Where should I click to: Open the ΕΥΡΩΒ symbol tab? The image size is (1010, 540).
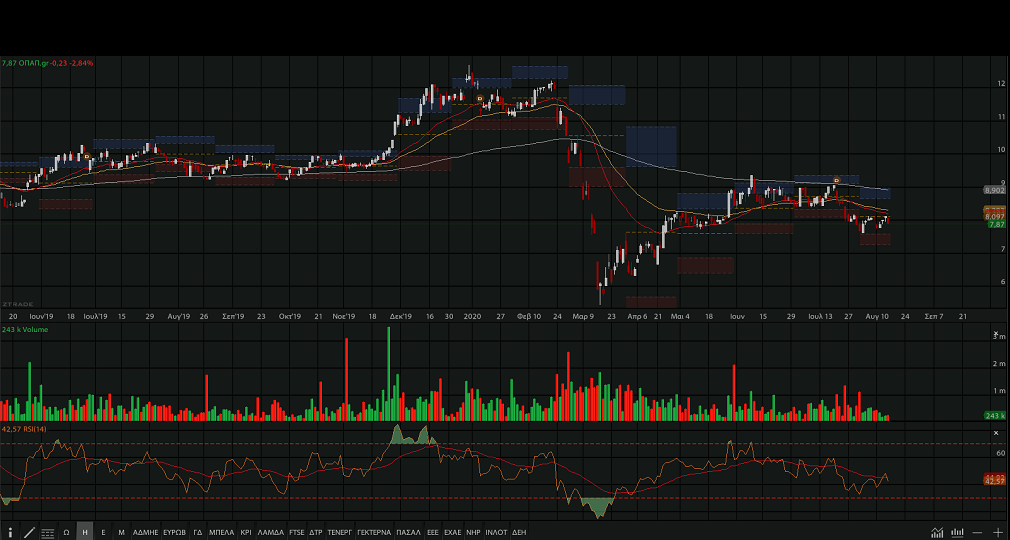[175, 532]
